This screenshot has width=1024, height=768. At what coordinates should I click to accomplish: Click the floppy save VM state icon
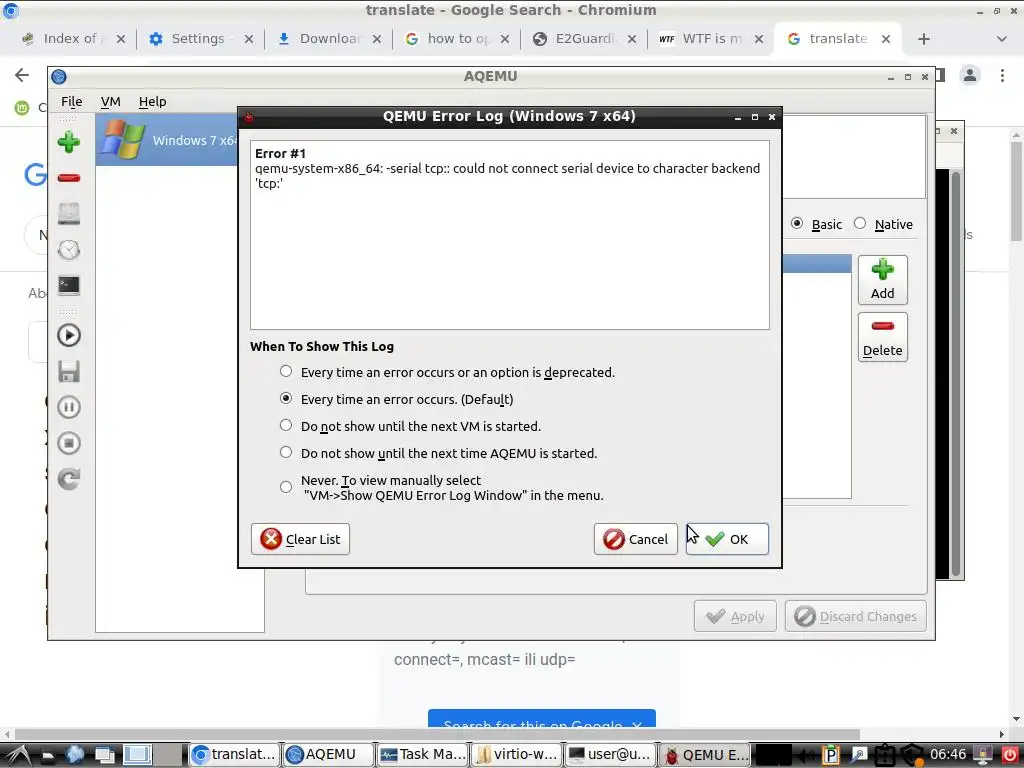[x=69, y=371]
